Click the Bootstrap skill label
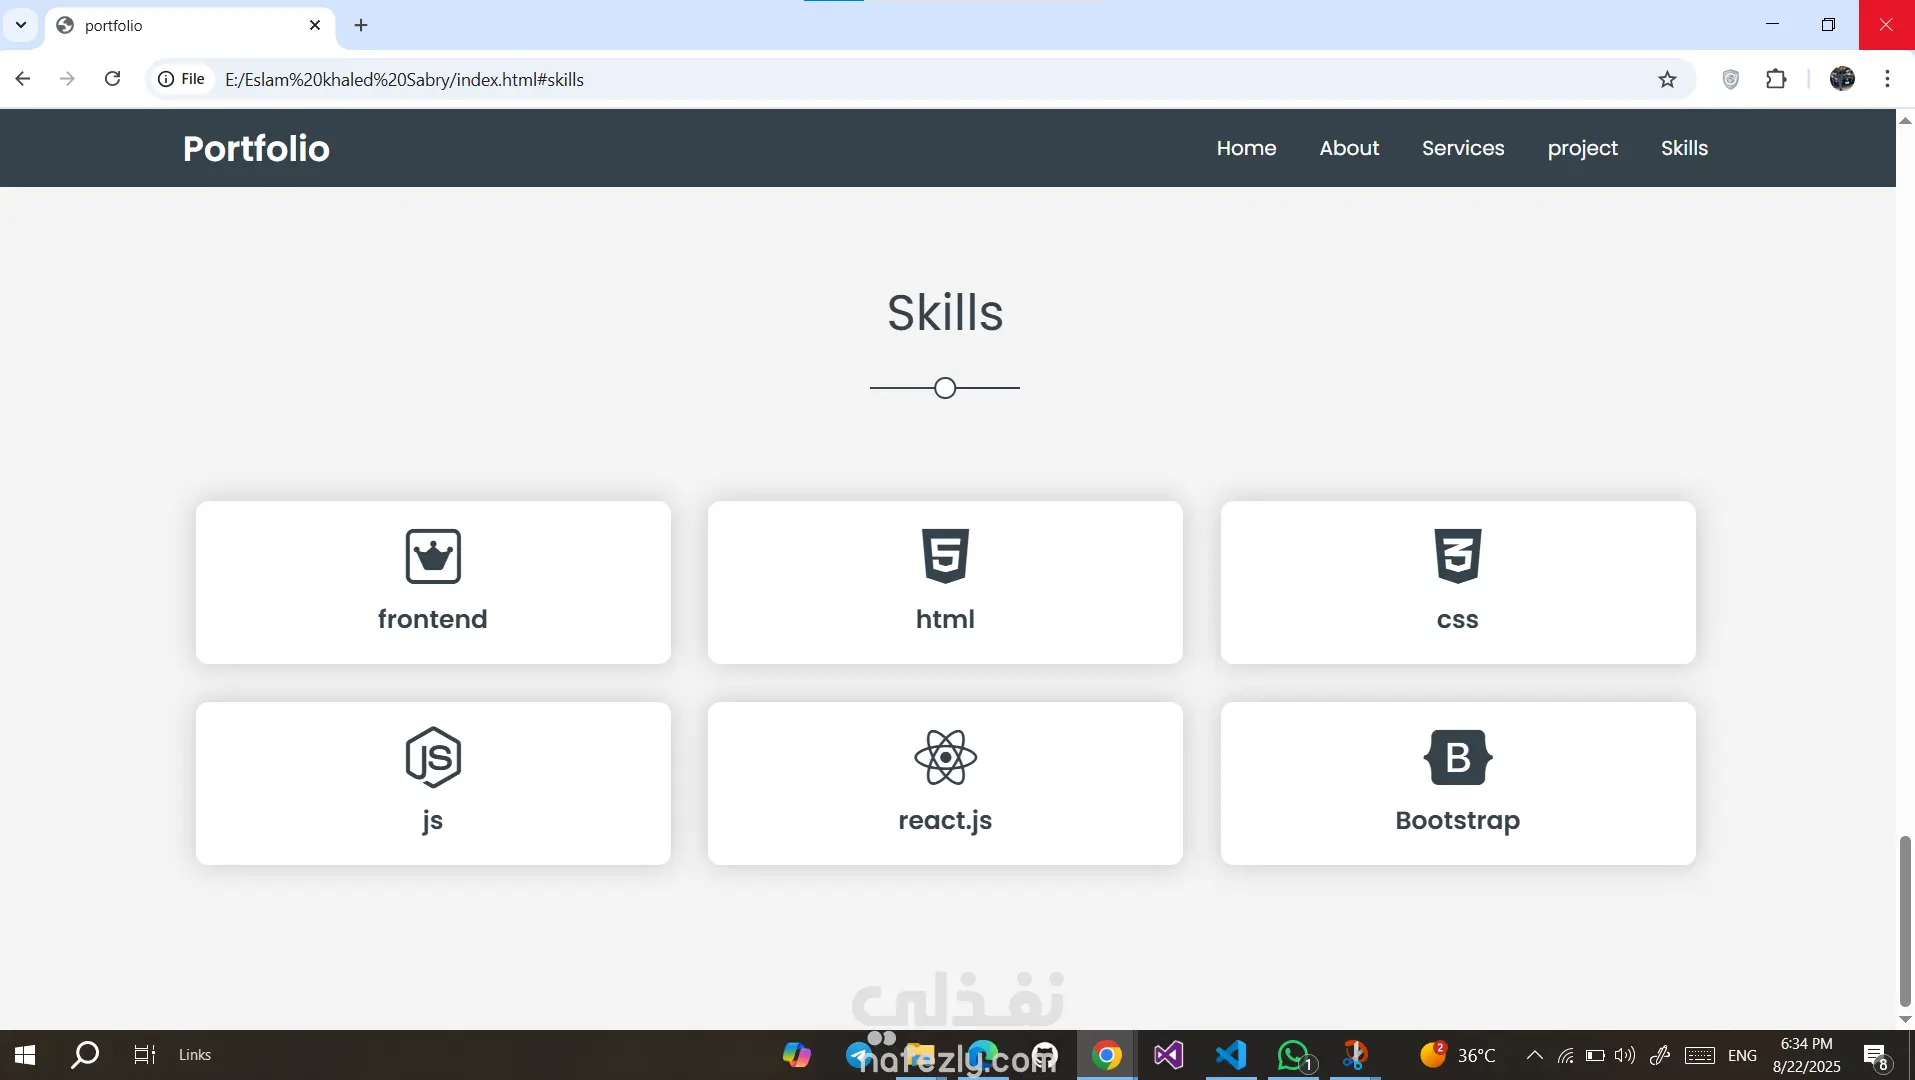Screen dimensions: 1915x1080 [1458, 821]
